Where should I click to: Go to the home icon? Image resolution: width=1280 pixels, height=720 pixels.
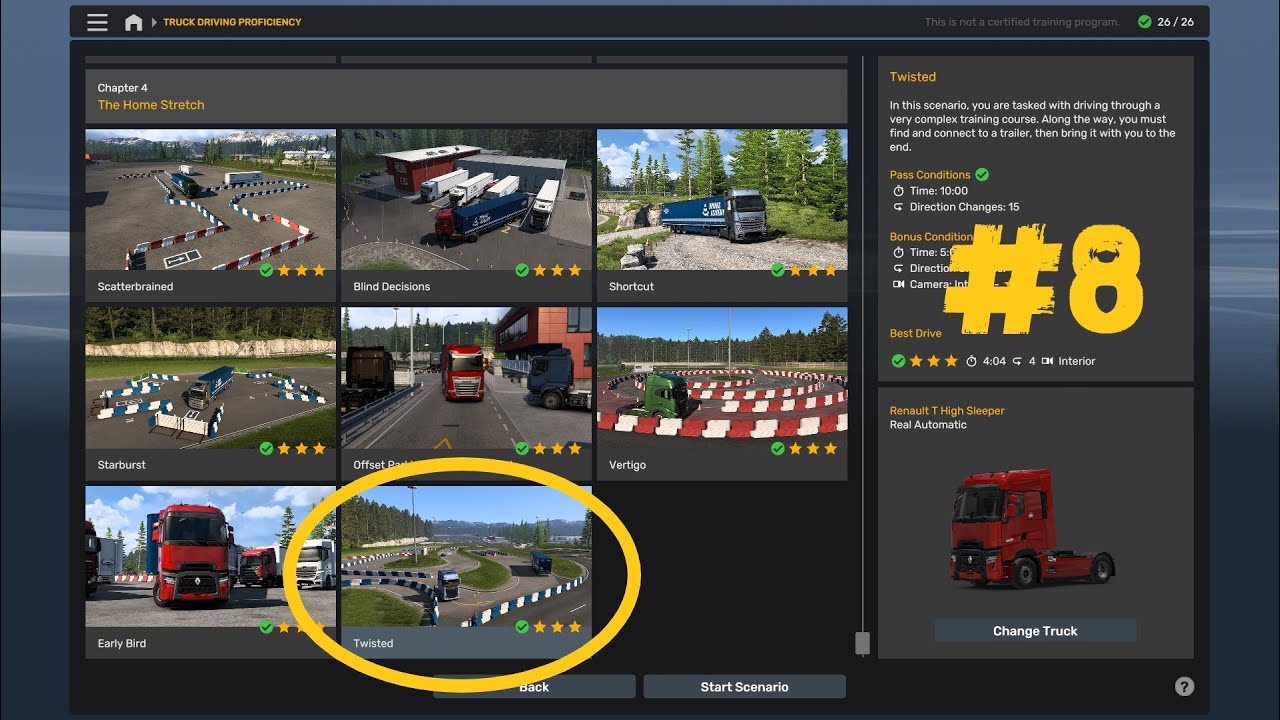click(x=133, y=22)
